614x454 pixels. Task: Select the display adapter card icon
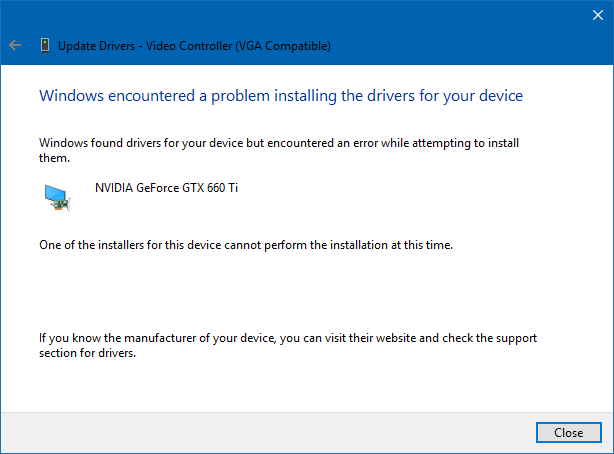coord(57,198)
